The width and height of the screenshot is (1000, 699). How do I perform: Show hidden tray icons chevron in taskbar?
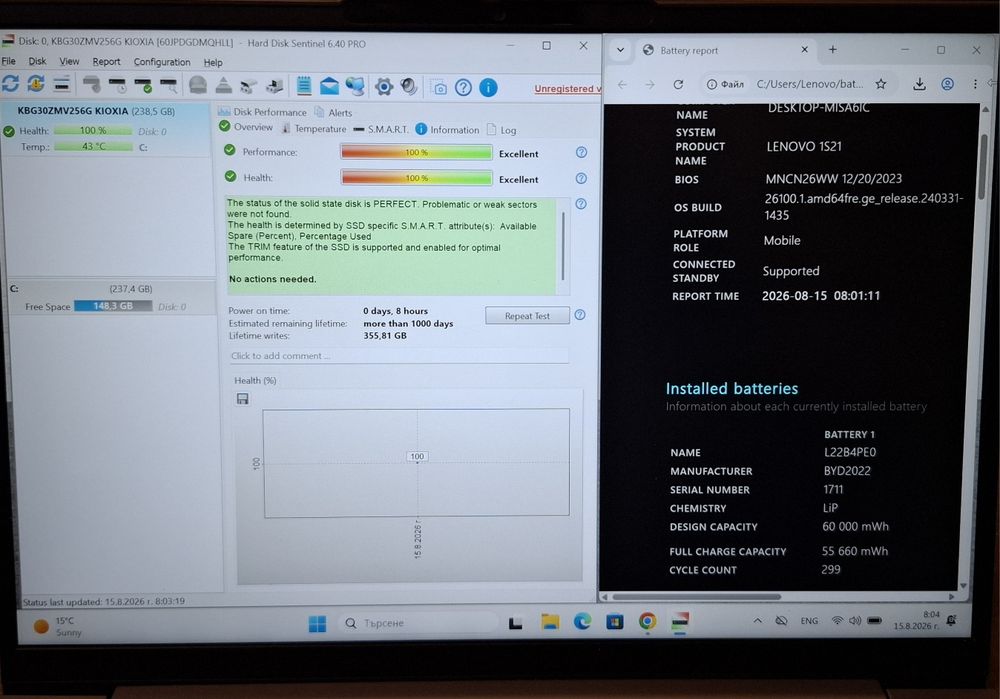tap(757, 620)
